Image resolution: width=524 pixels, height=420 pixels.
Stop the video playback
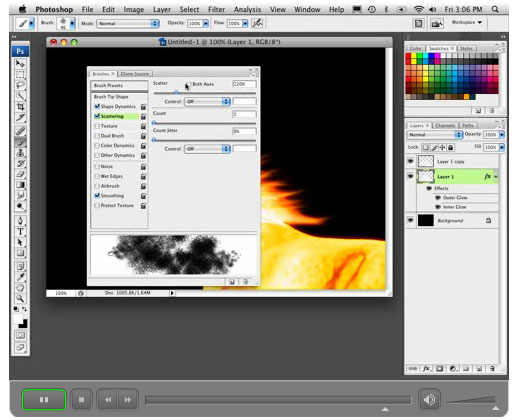(x=82, y=400)
